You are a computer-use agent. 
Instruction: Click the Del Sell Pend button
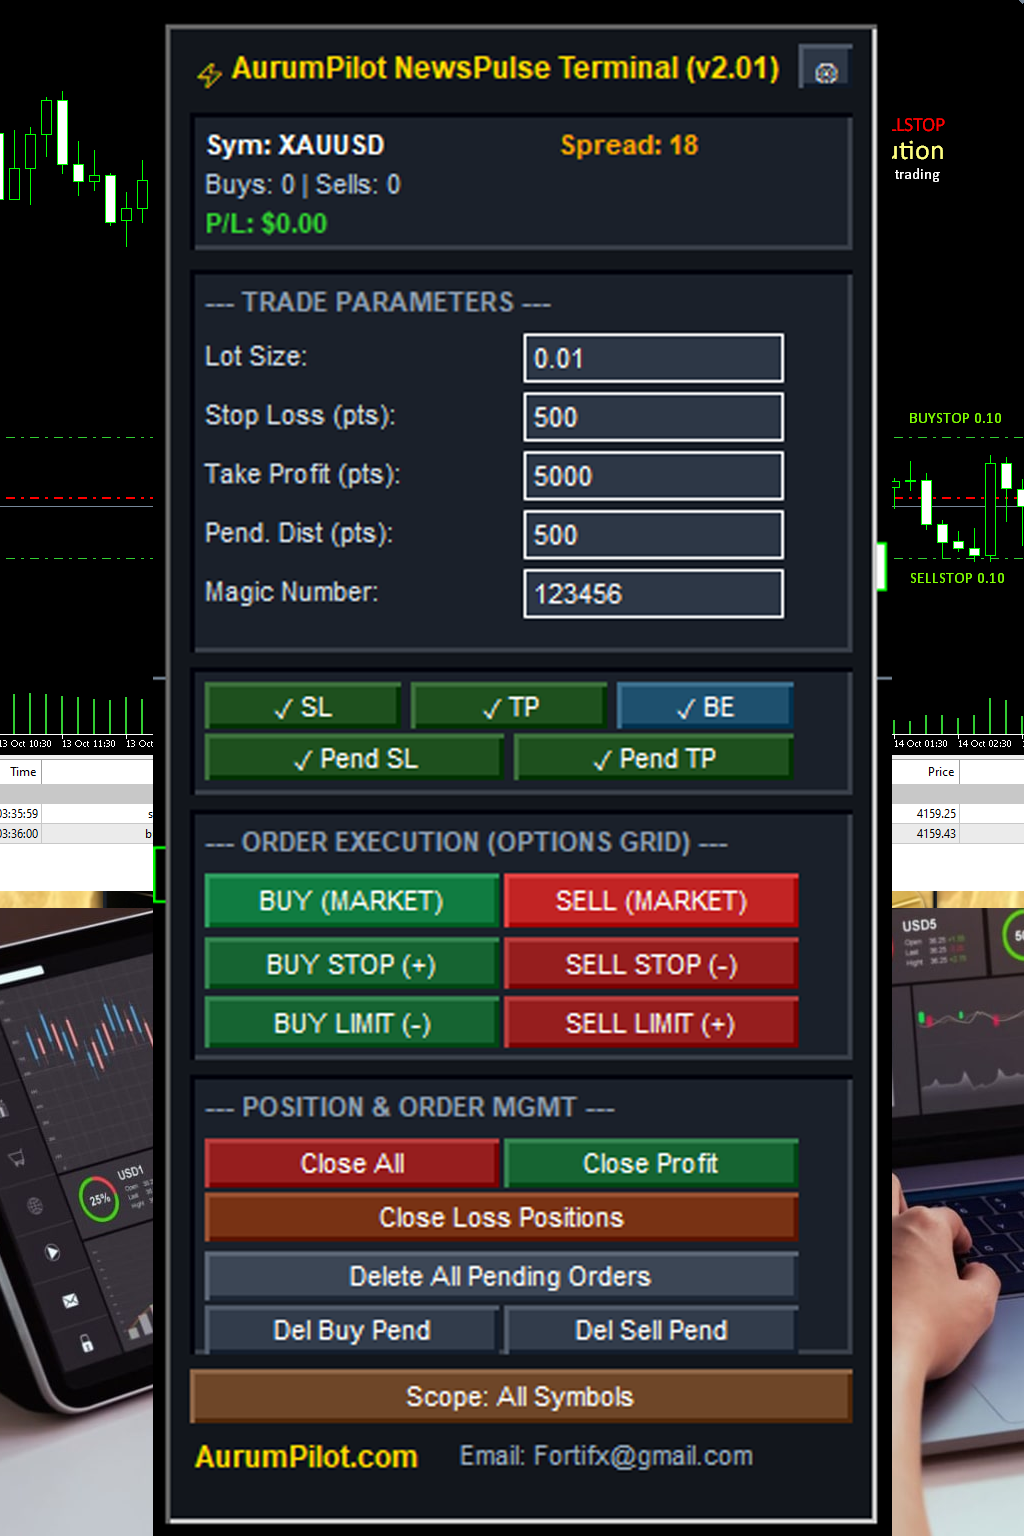click(651, 1330)
